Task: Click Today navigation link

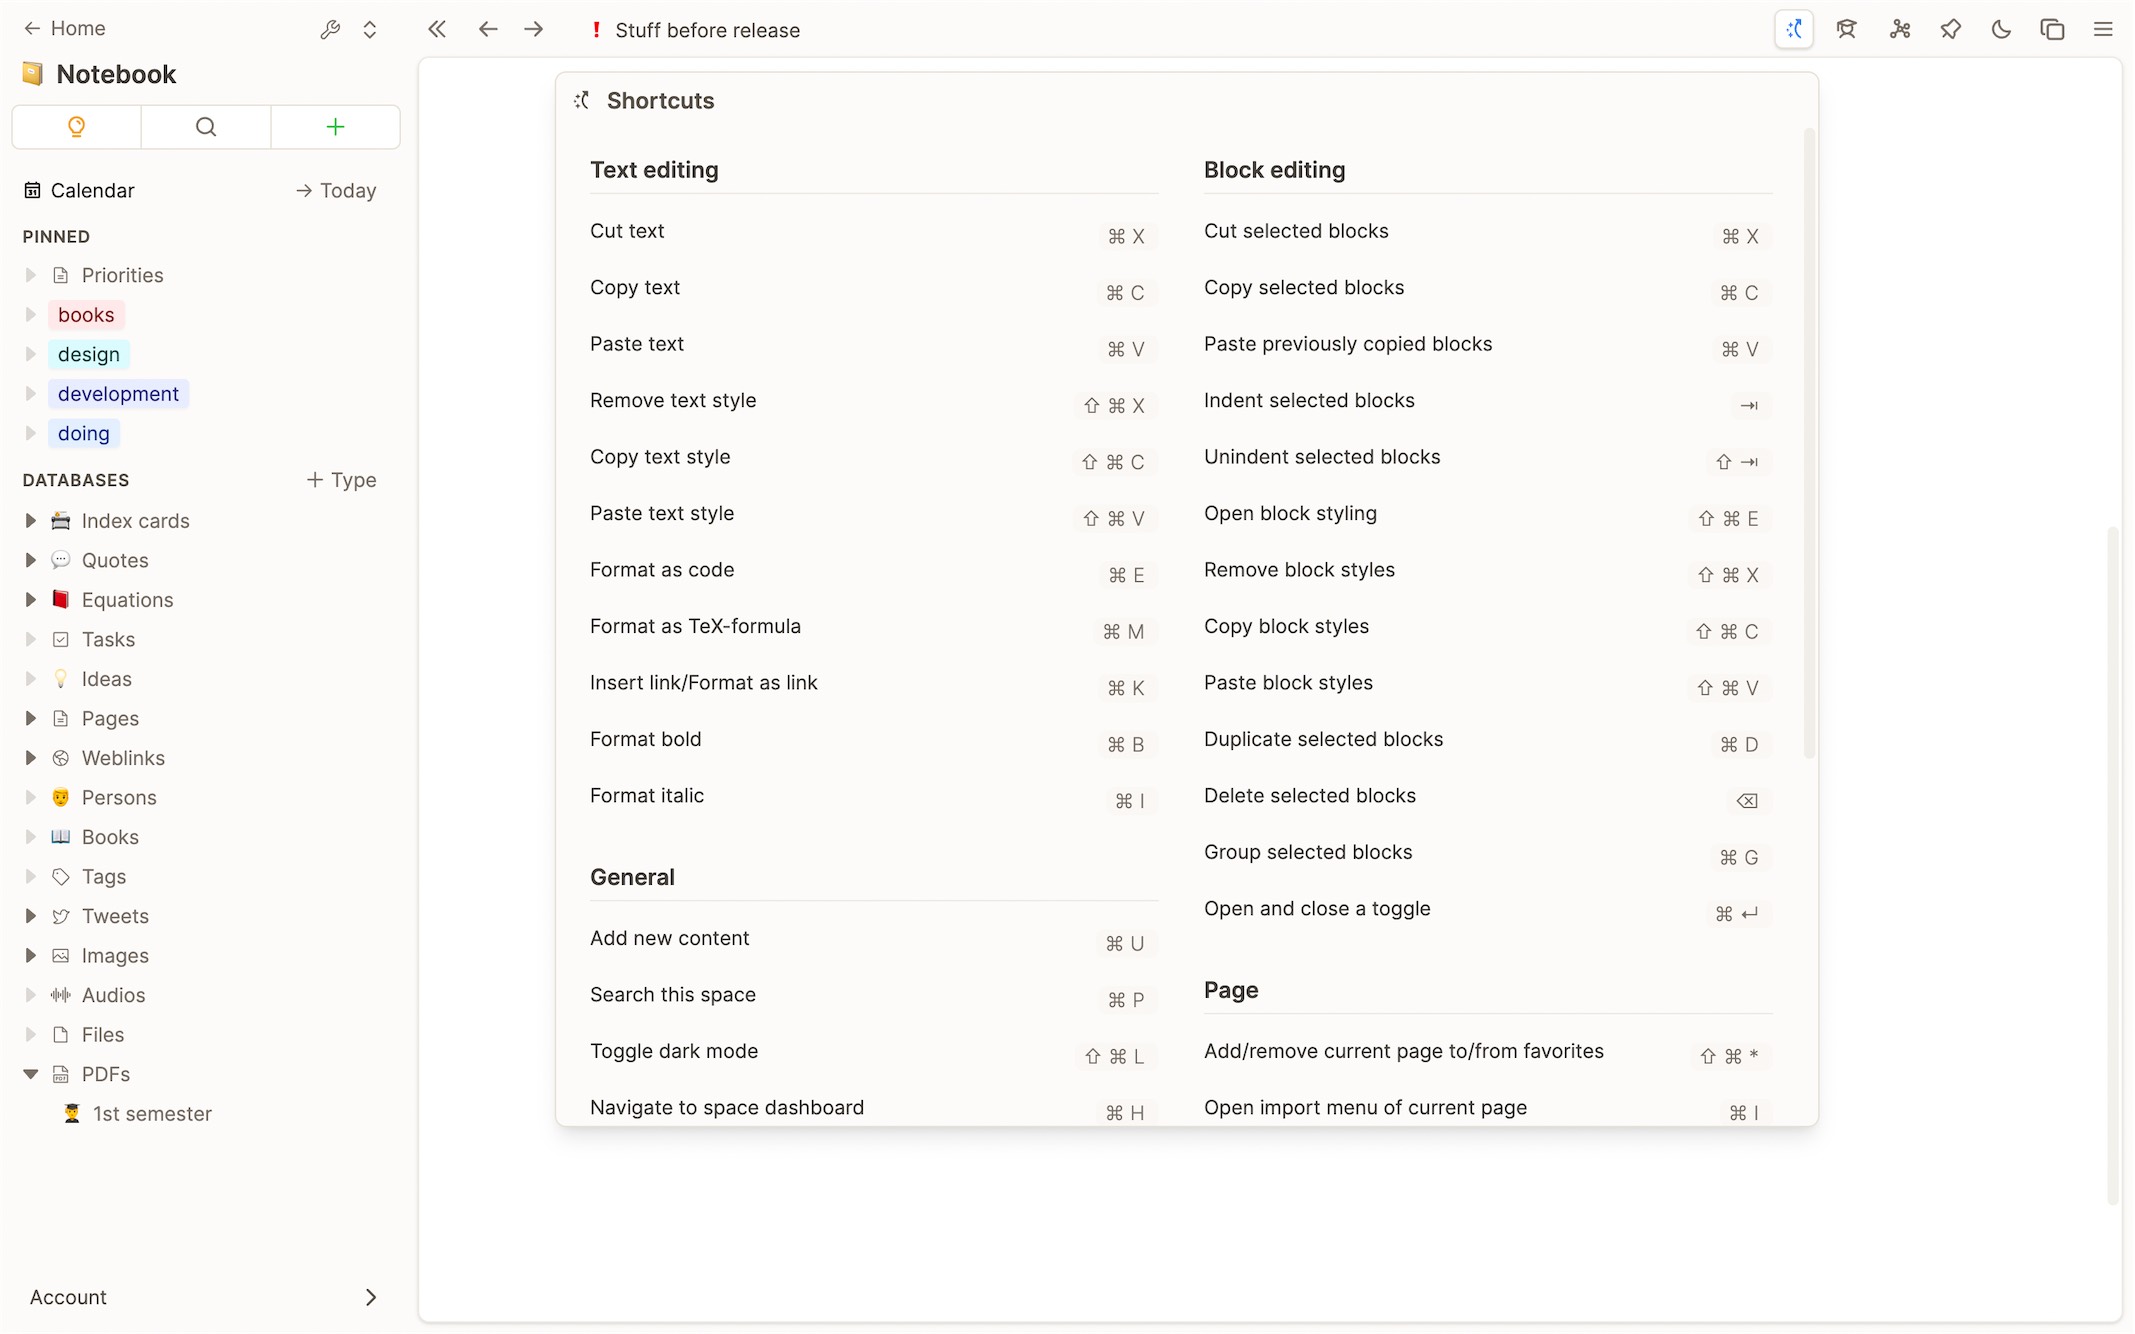Action: (x=334, y=191)
